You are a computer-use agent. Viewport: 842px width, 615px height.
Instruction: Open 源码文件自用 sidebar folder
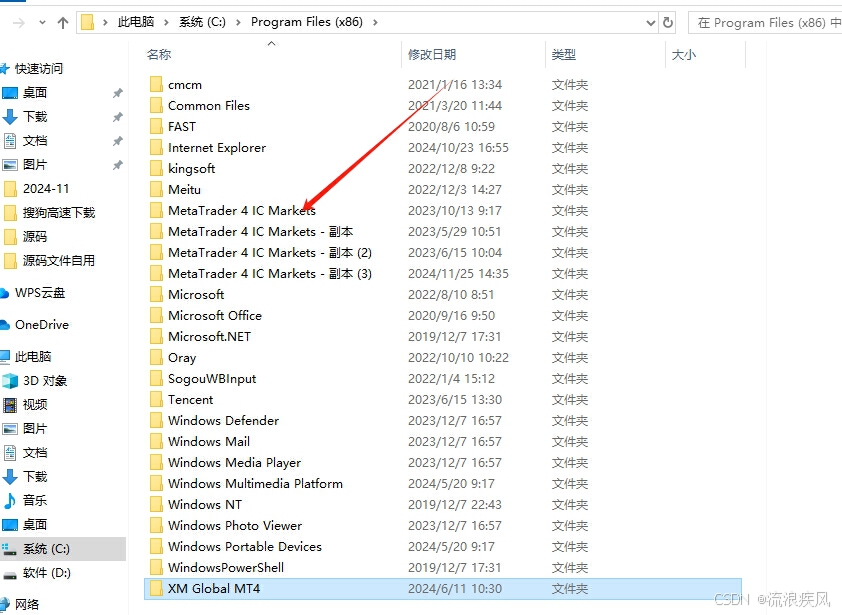pos(59,261)
